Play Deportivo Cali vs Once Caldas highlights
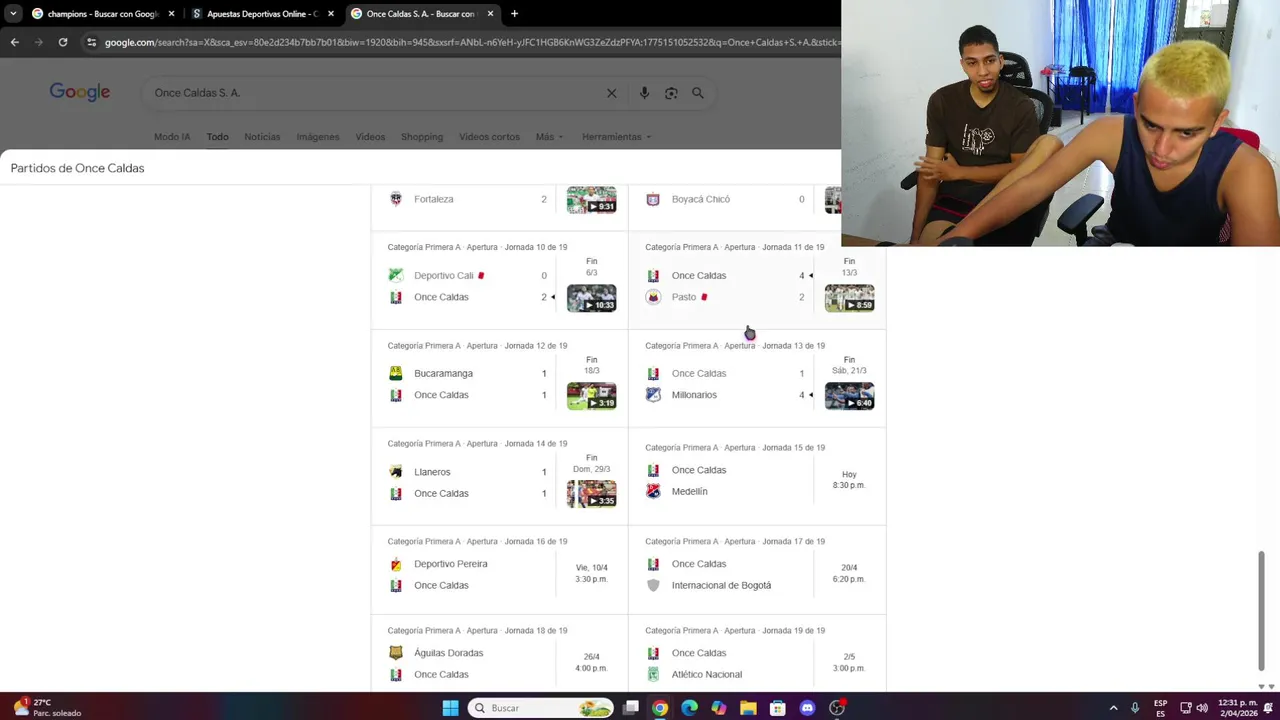Viewport: 1280px width, 720px height. pos(592,298)
